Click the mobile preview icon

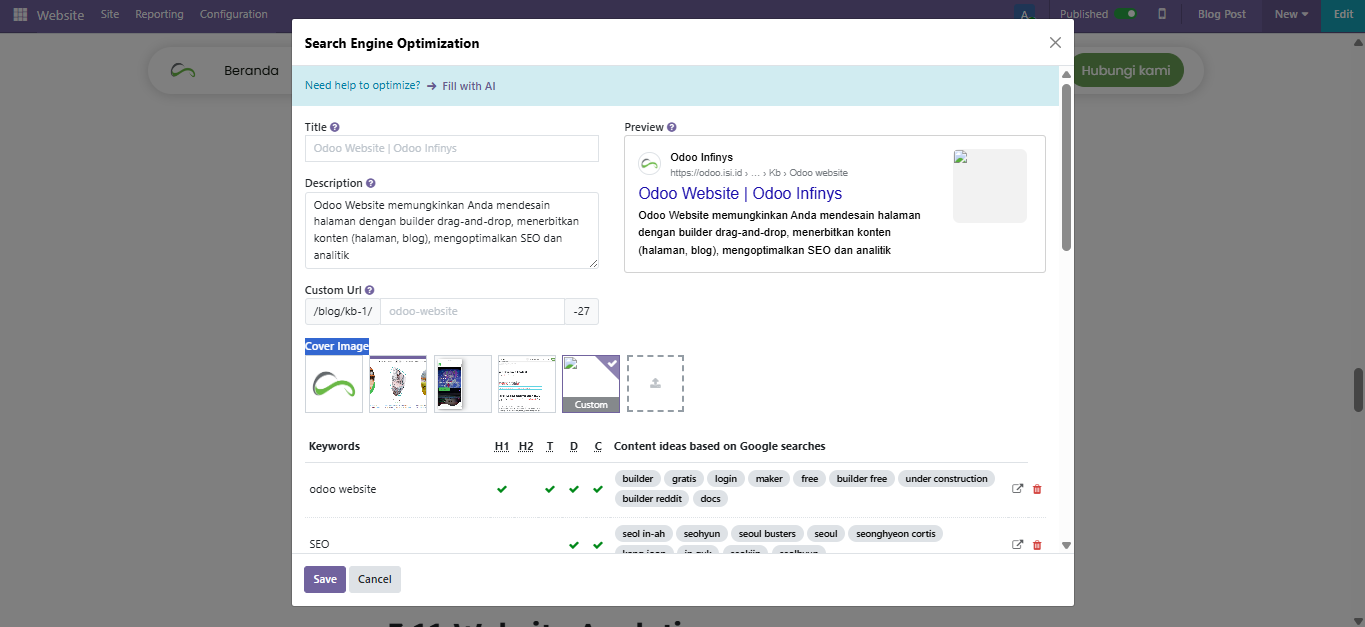1162,14
